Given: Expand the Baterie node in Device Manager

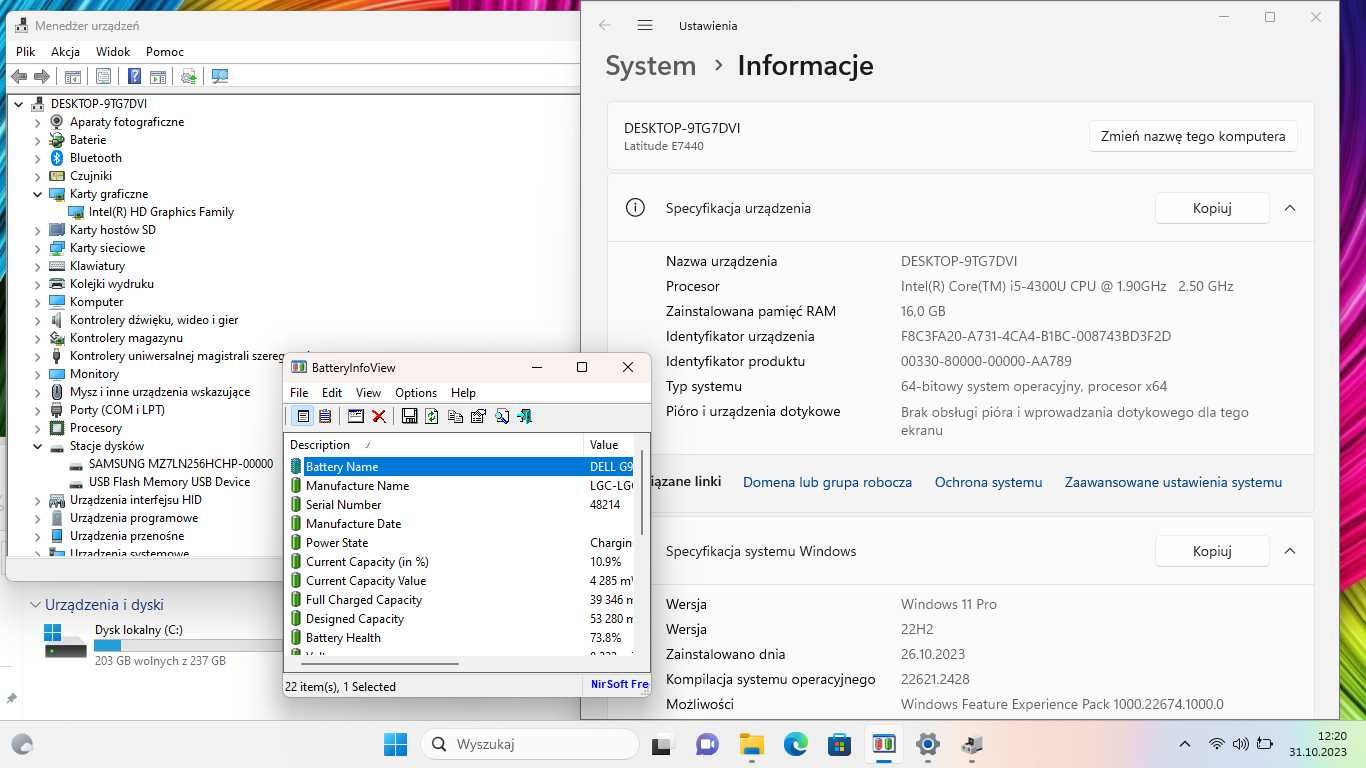Looking at the screenshot, I should pyautogui.click(x=38, y=140).
